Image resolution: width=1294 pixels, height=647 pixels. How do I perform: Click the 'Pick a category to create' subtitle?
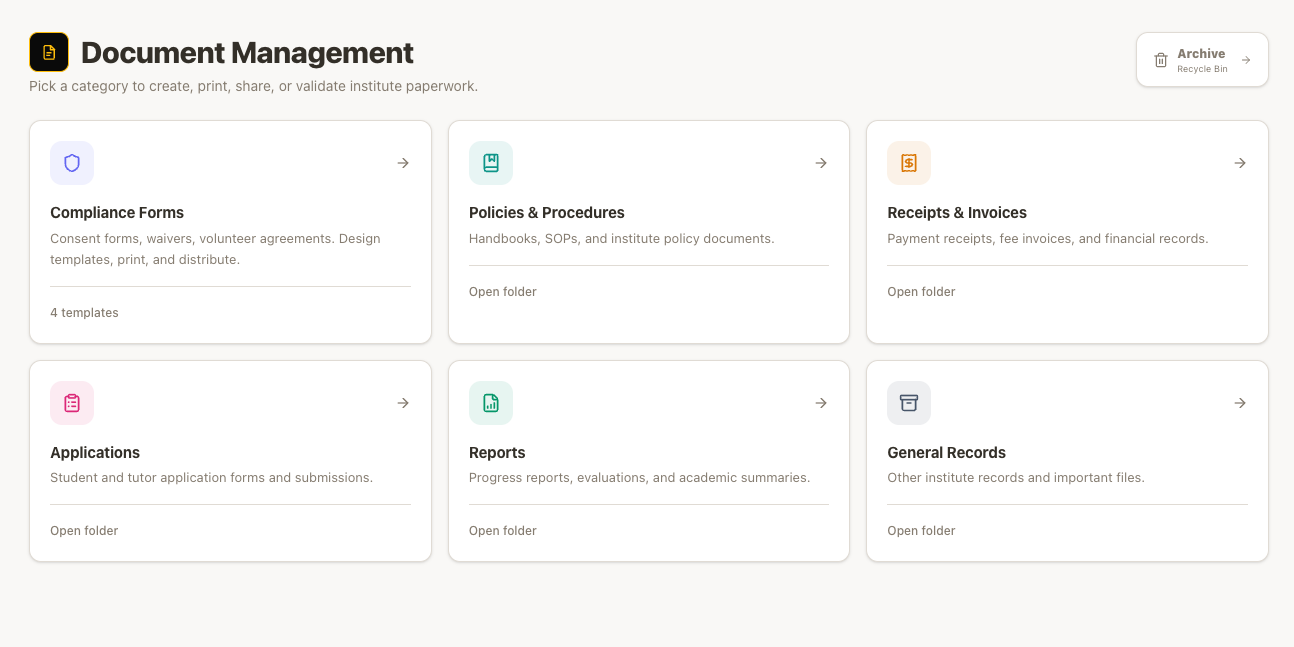[254, 86]
